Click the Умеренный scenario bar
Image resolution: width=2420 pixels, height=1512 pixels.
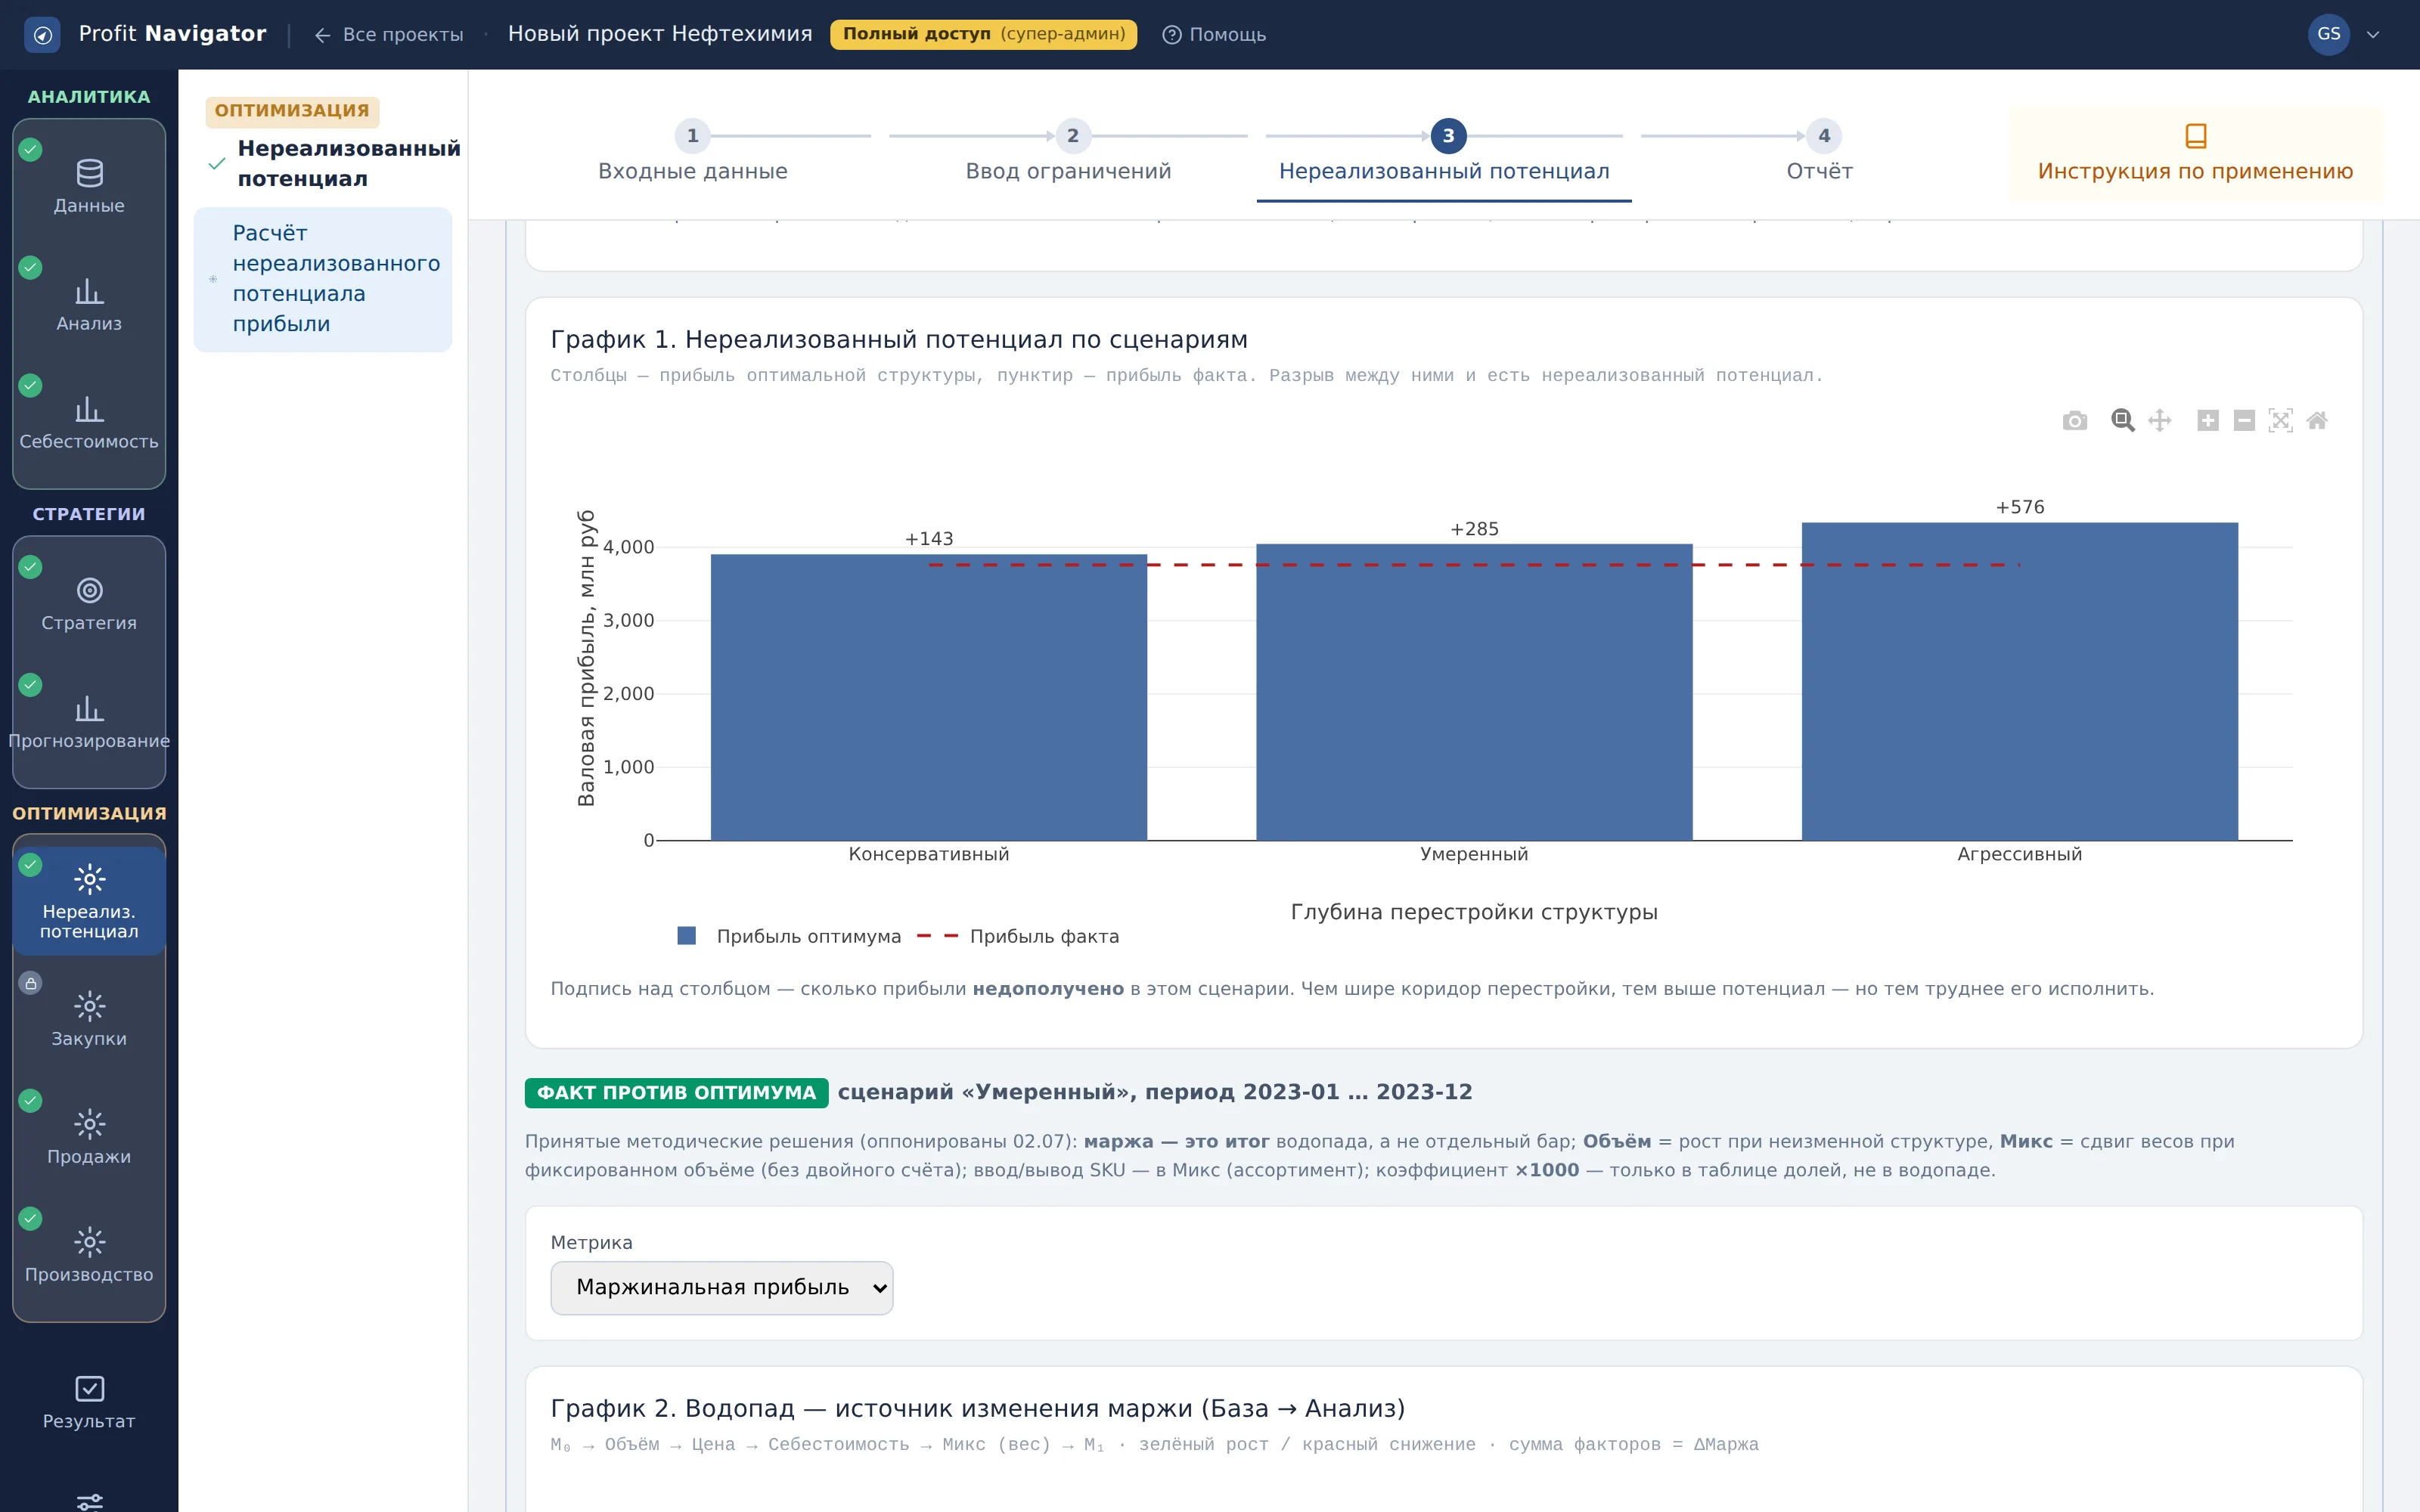coord(1474,692)
